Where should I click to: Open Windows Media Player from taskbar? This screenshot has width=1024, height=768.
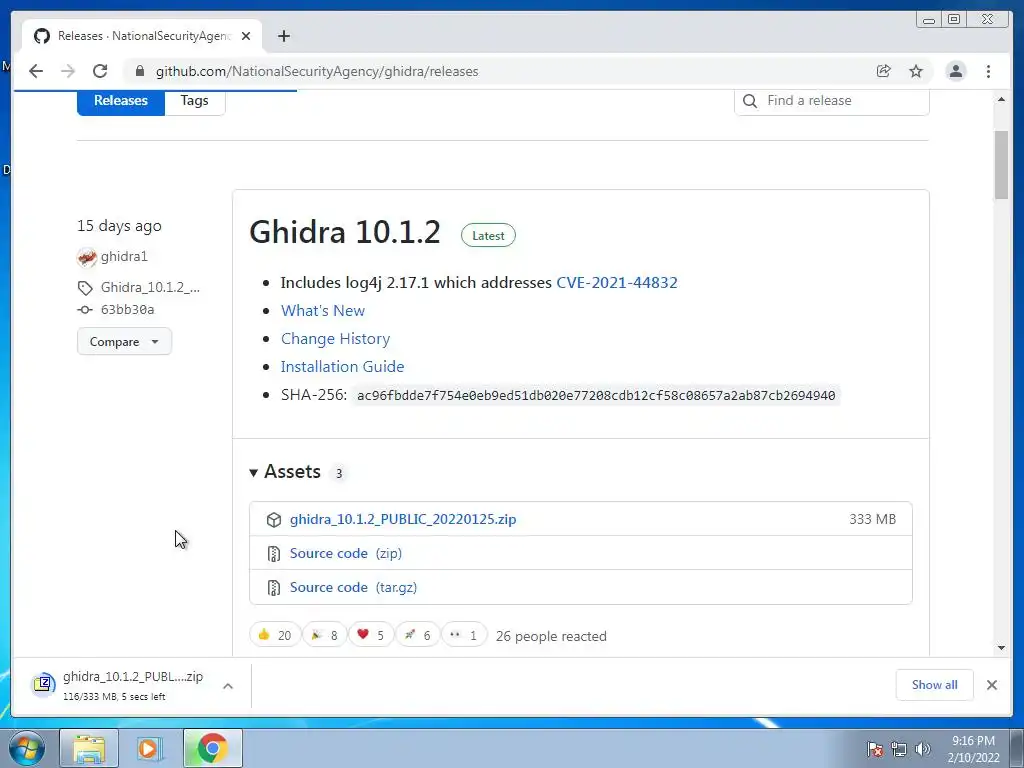(149, 748)
